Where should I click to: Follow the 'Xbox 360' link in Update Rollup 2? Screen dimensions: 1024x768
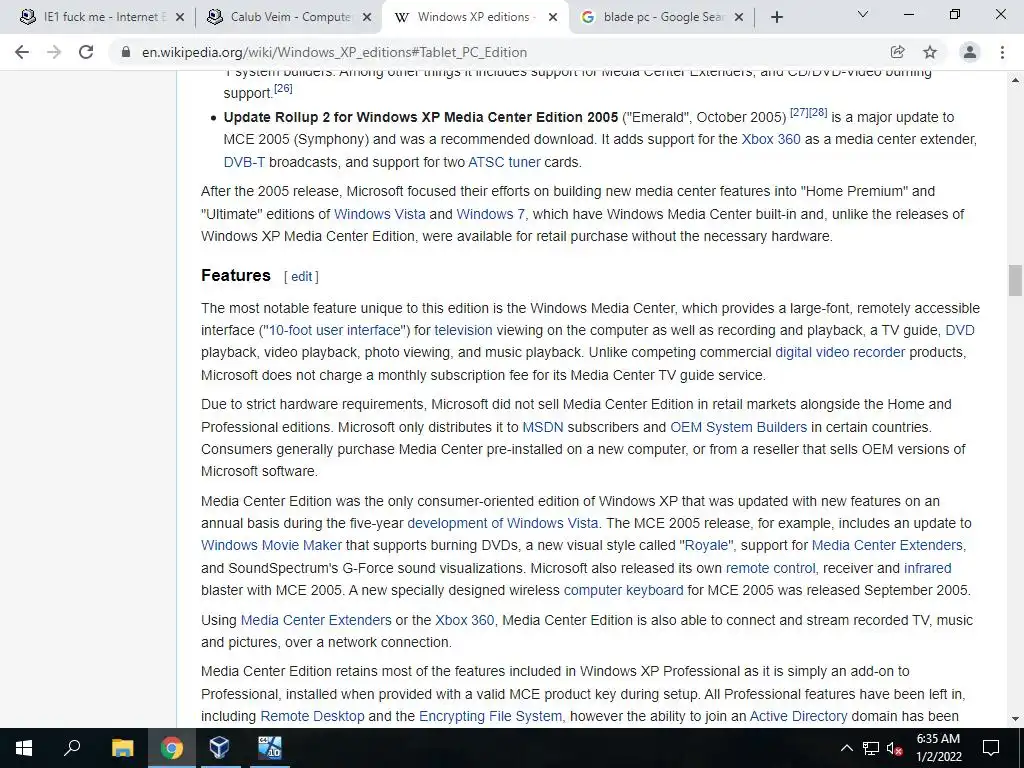[771, 139]
